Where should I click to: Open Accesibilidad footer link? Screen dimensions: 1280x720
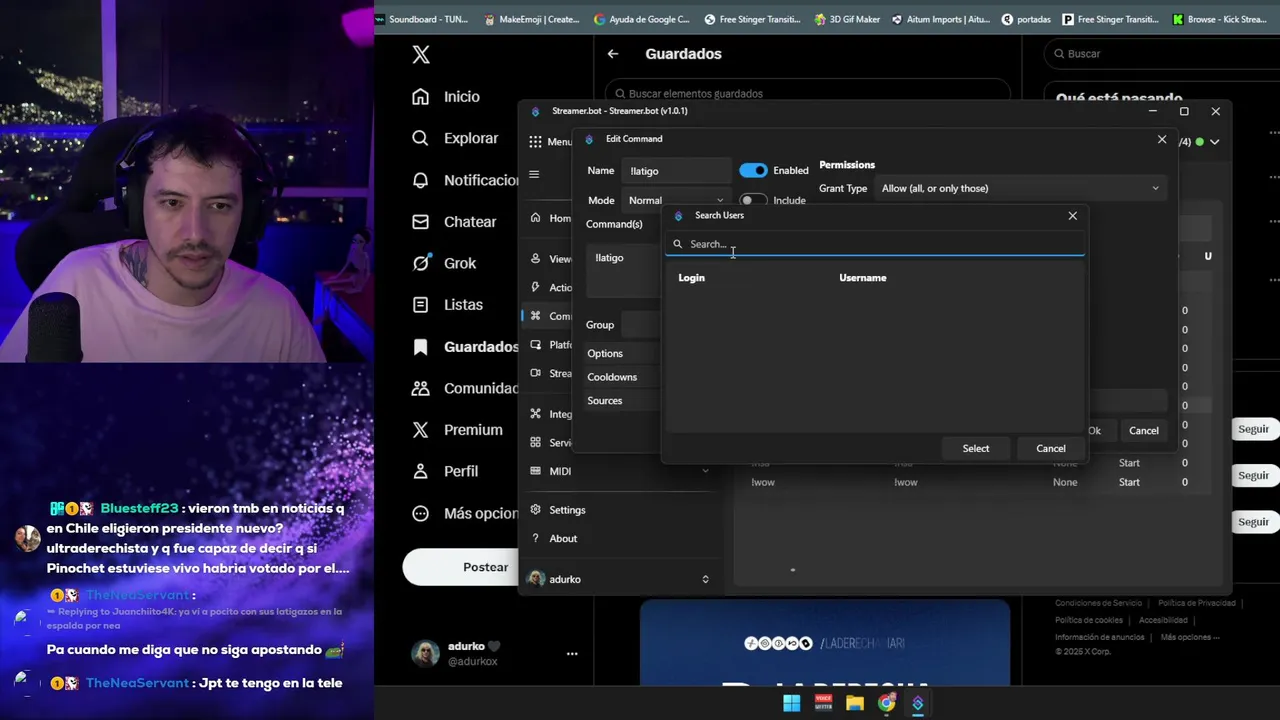pyautogui.click(x=1163, y=620)
